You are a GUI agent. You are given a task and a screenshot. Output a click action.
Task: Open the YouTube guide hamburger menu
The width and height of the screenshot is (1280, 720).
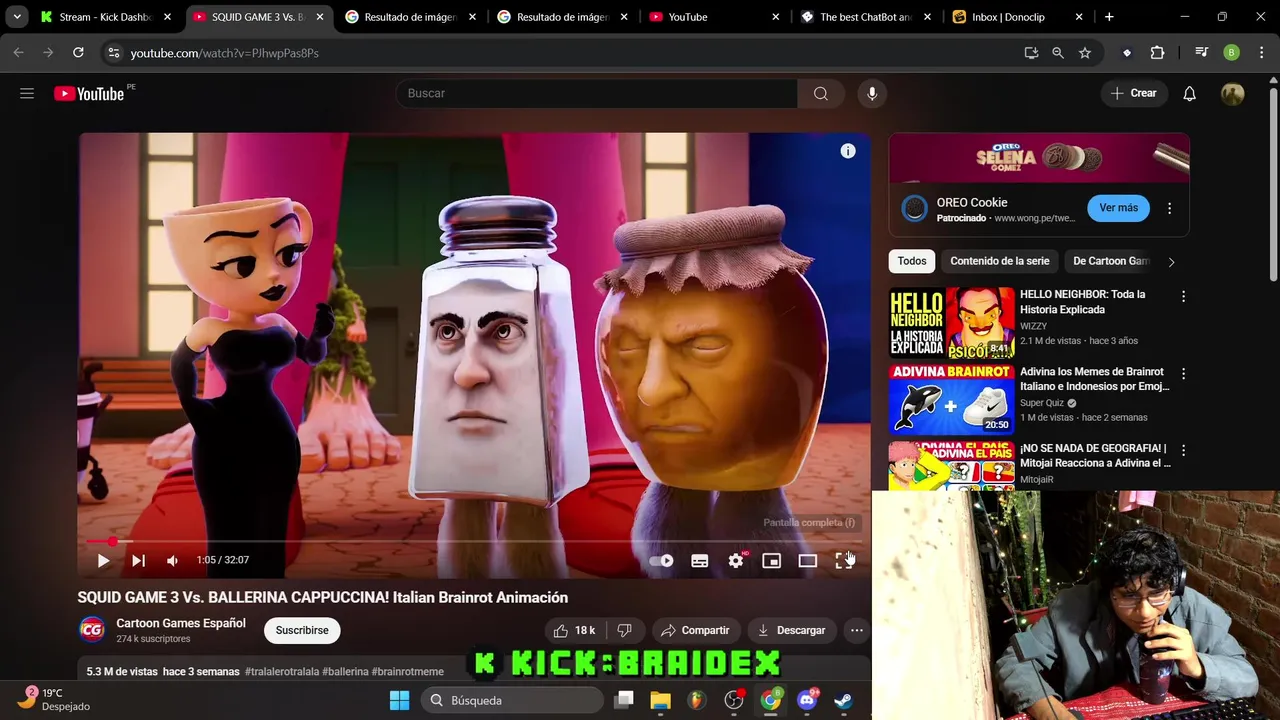[27, 93]
